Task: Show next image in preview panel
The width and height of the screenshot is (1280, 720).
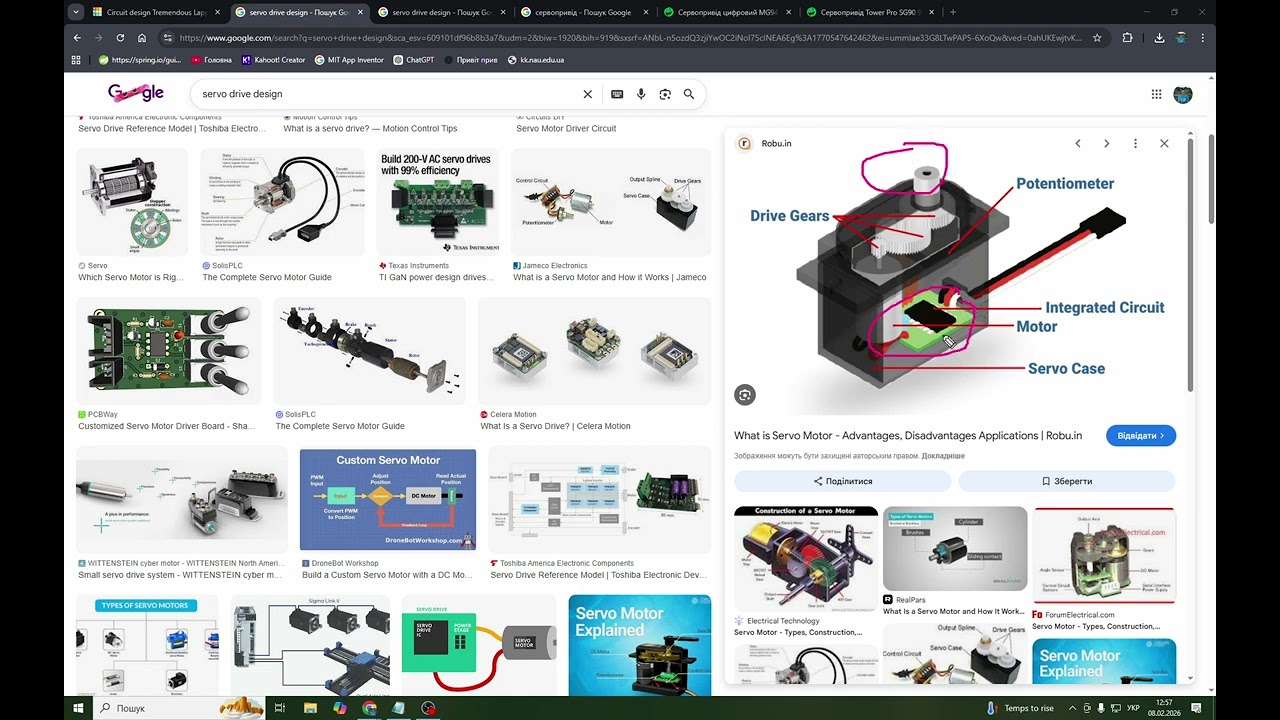Action: pyautogui.click(x=1106, y=143)
